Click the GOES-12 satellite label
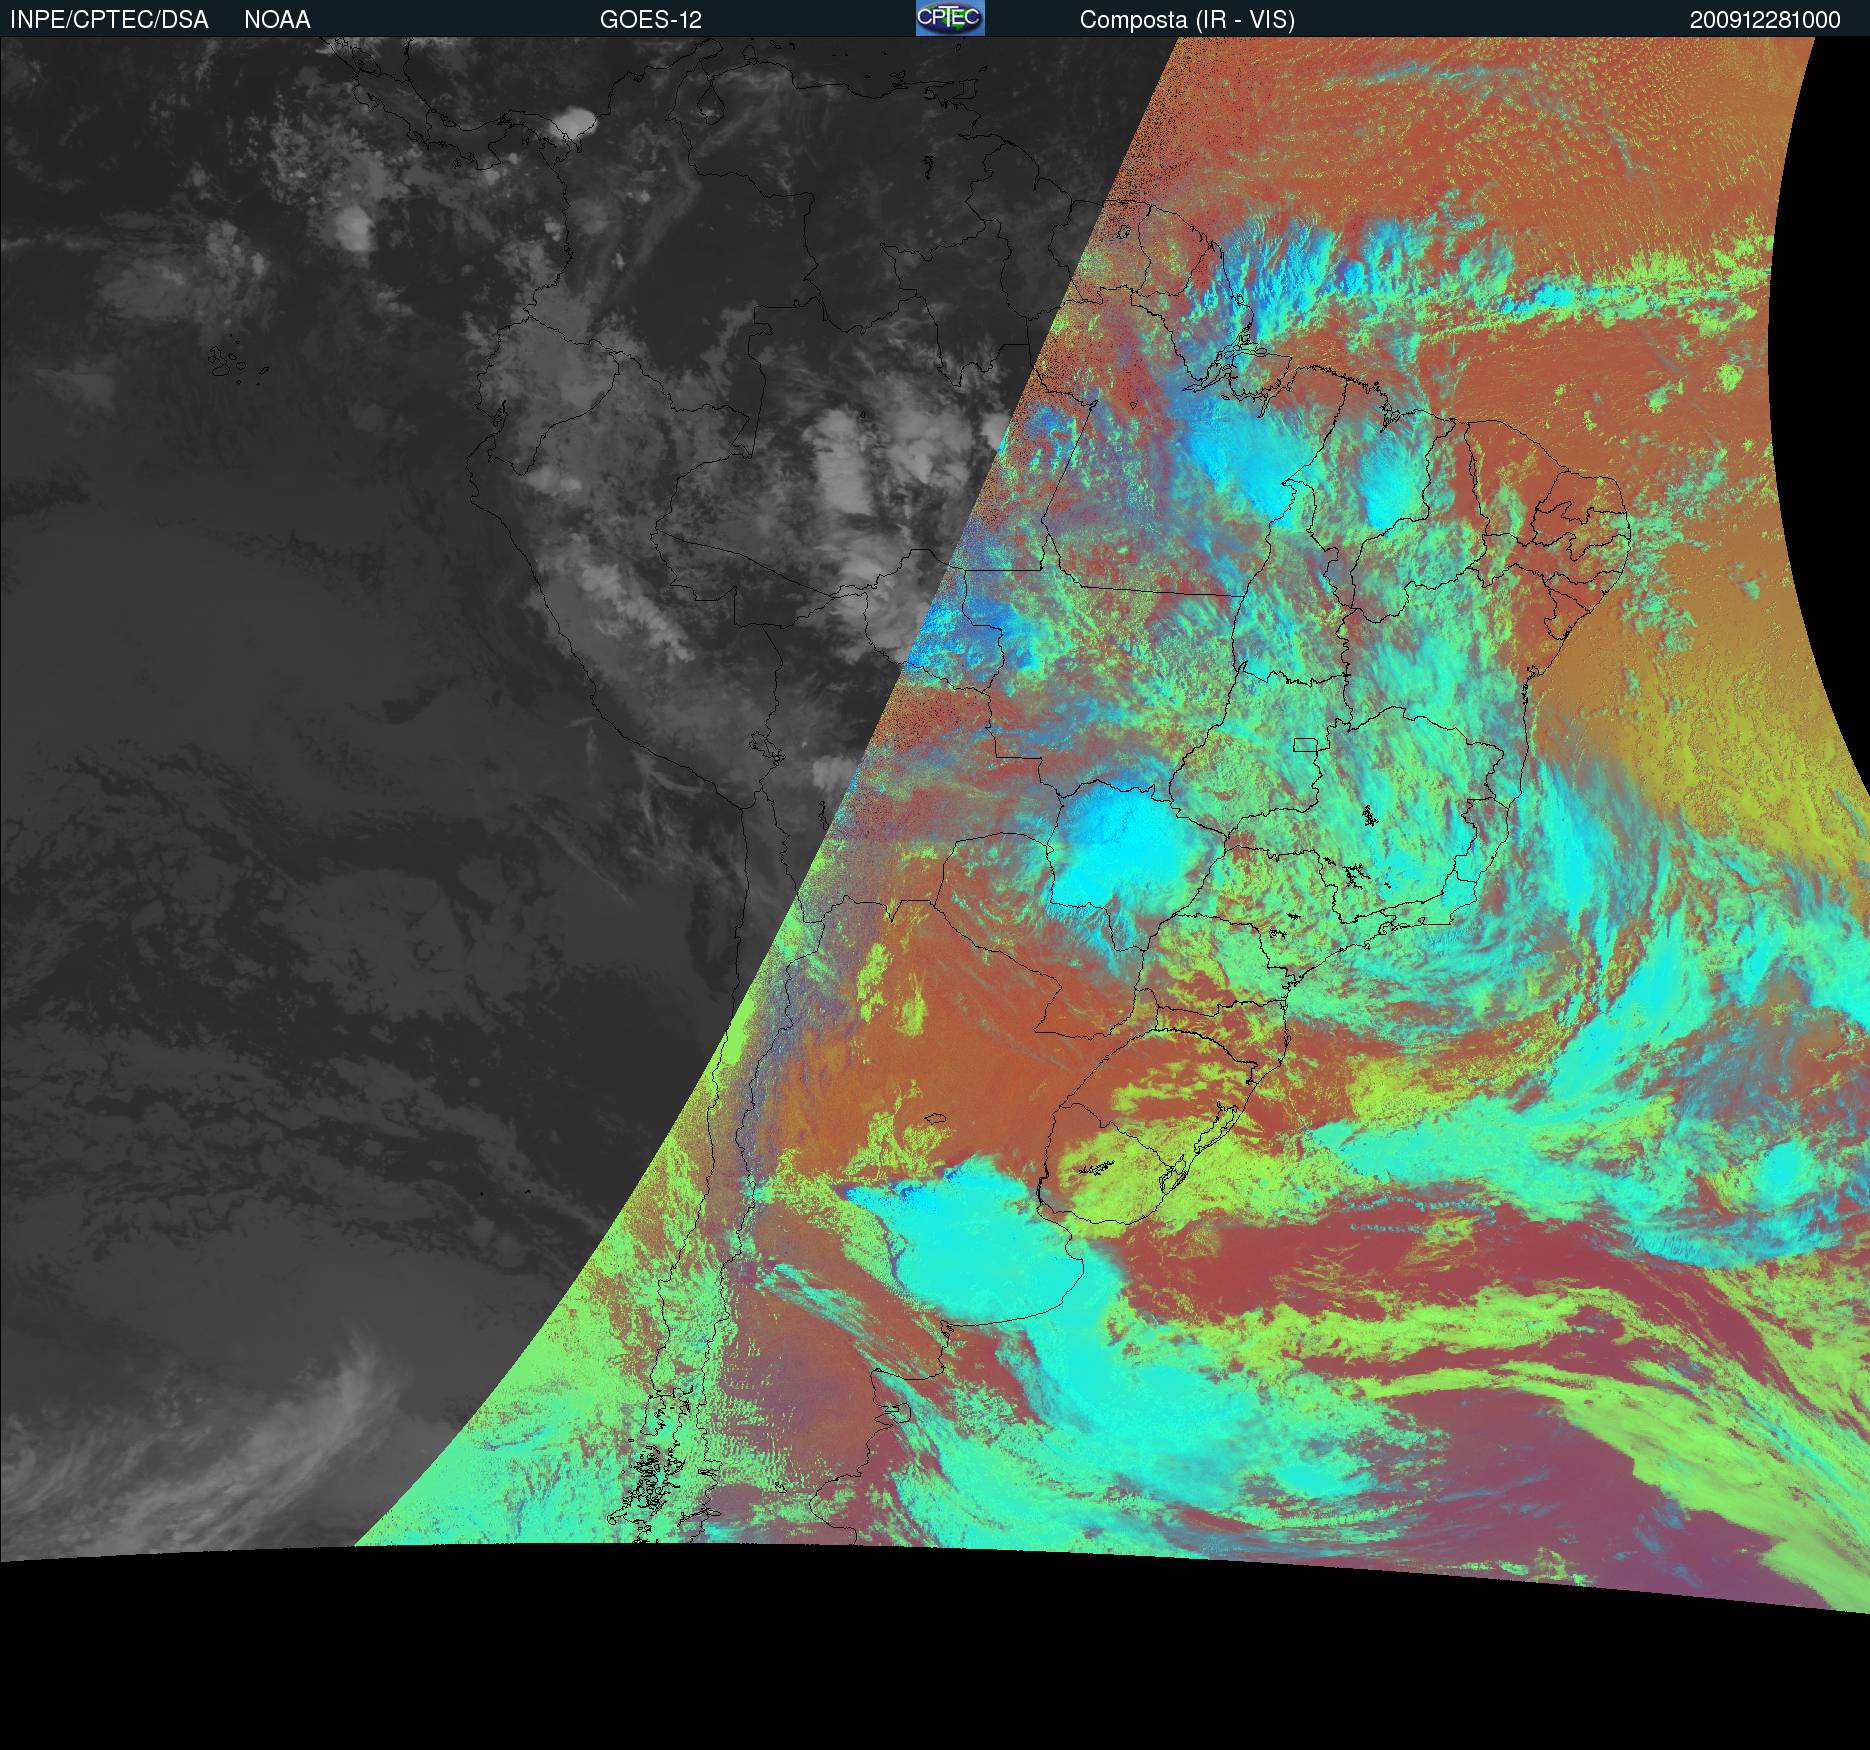Screen dimensions: 1870x1750 coord(650,20)
